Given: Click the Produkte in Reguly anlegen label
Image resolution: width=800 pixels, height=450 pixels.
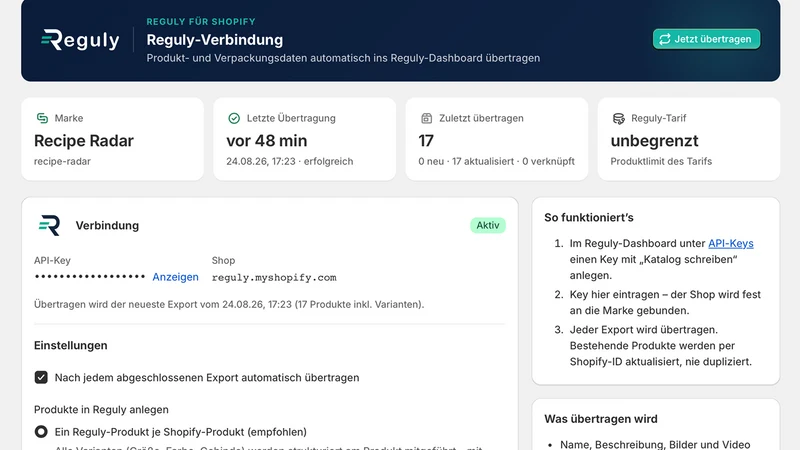Looking at the screenshot, I should click(101, 409).
